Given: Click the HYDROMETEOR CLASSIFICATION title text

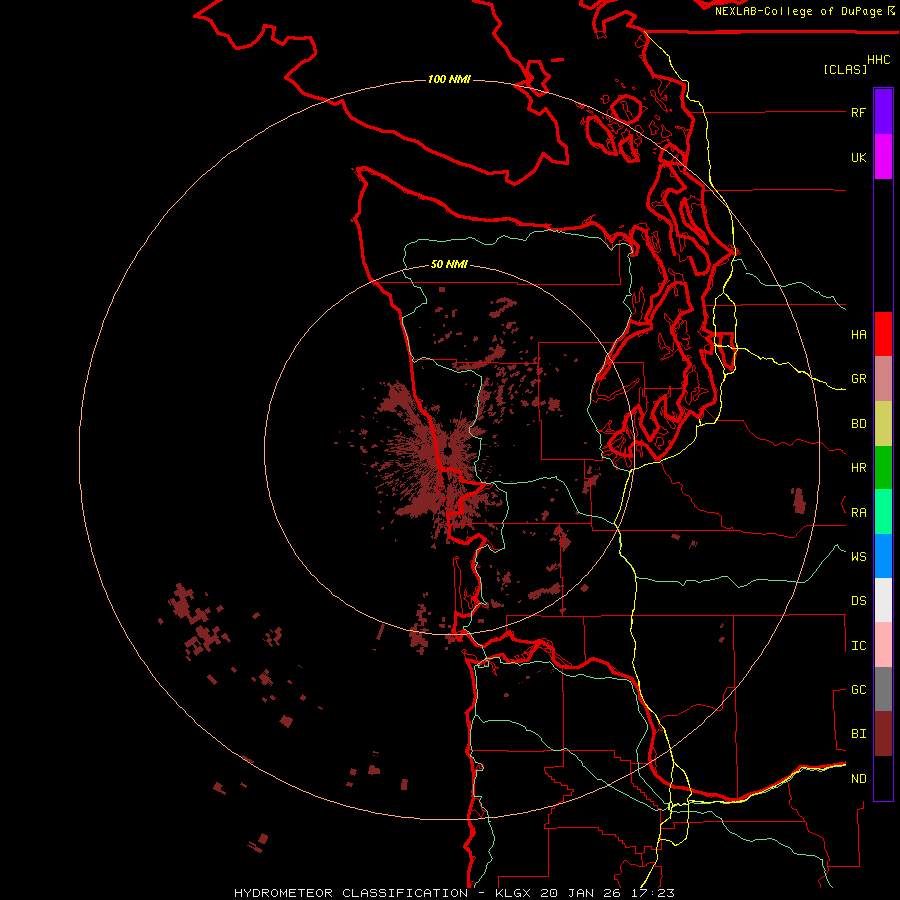Looking at the screenshot, I should 351,893.
